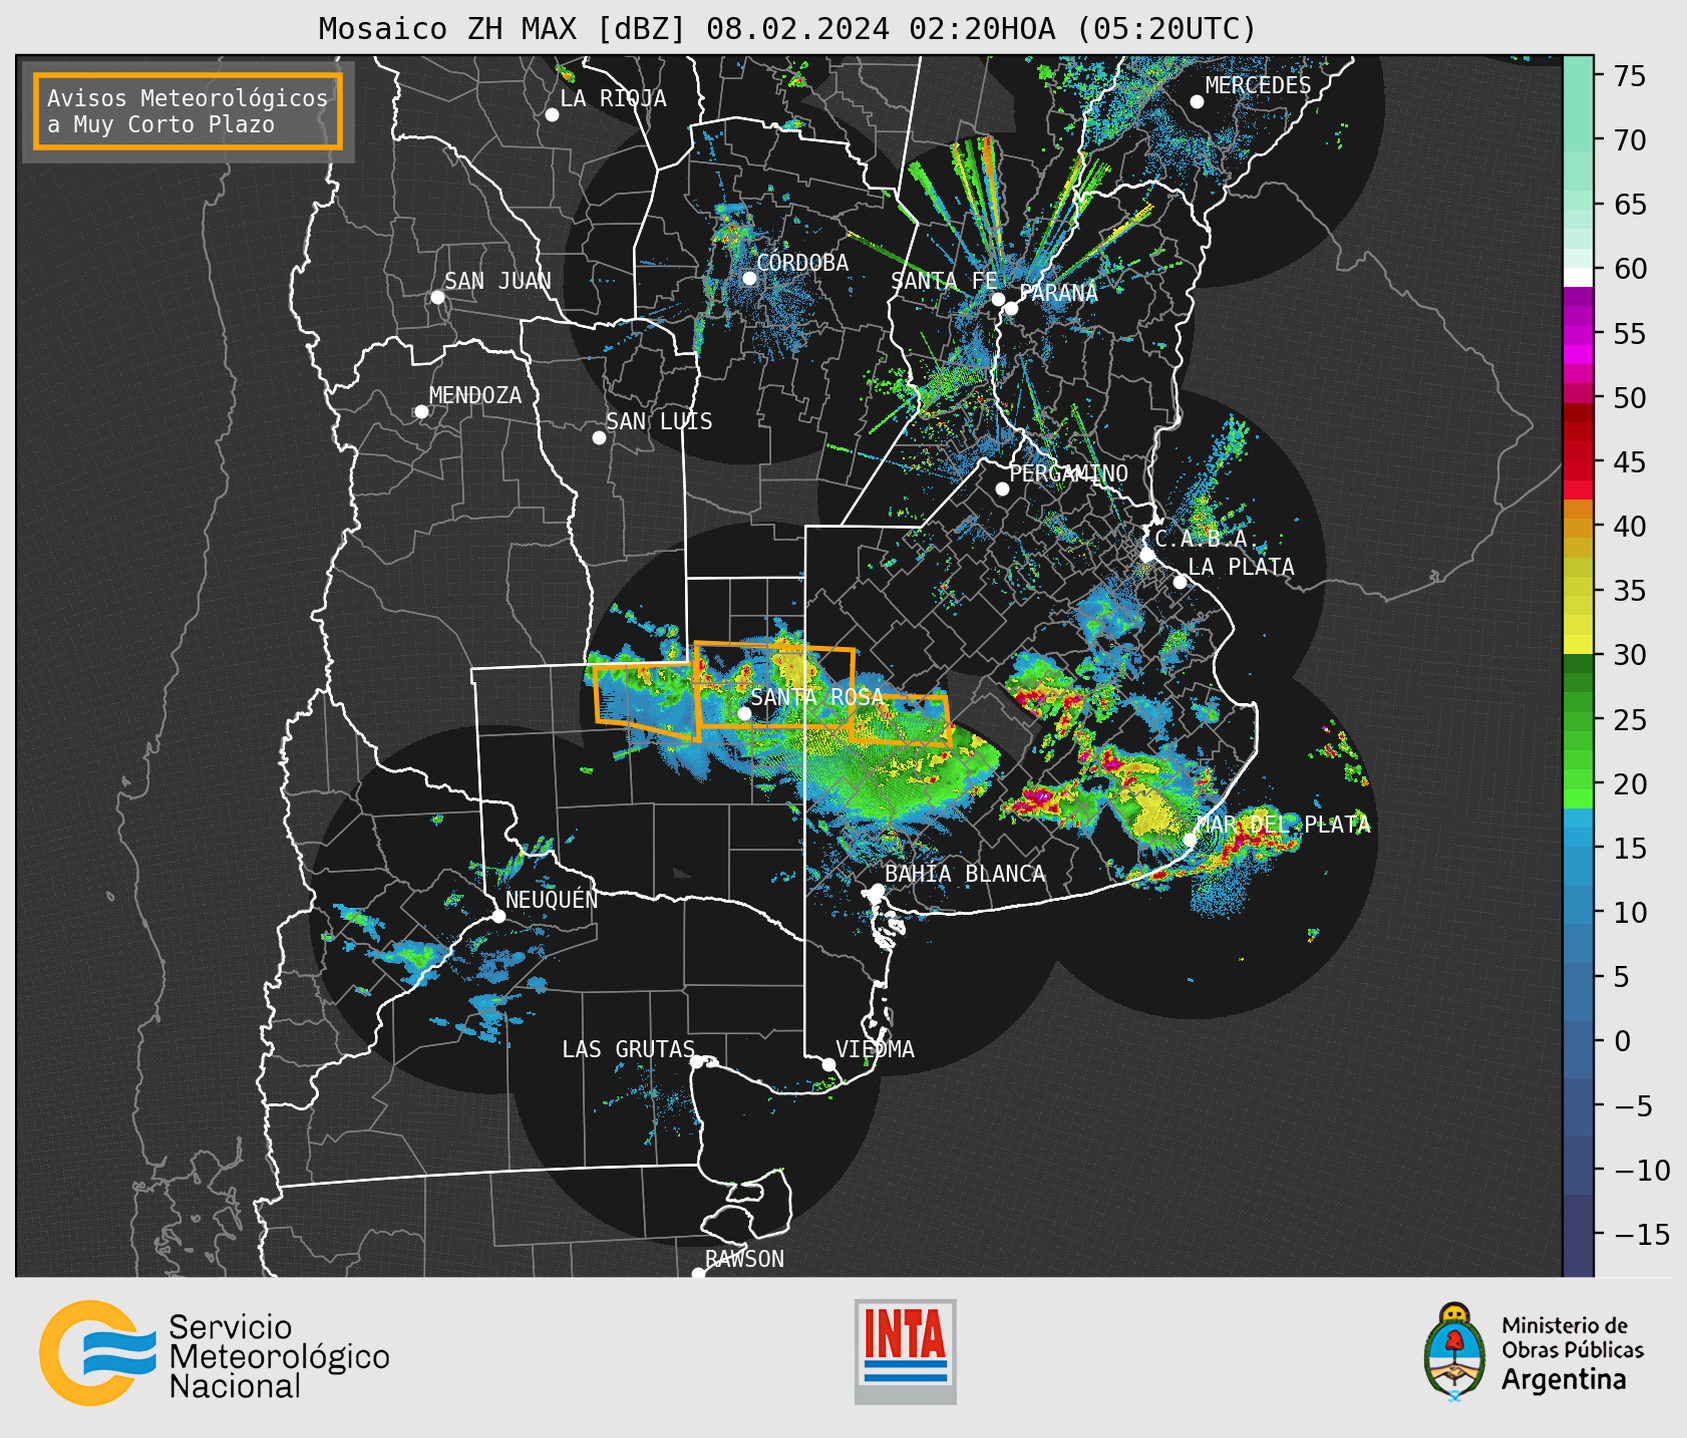
Task: Click the Pergamino city marker dot
Action: 1002,489
